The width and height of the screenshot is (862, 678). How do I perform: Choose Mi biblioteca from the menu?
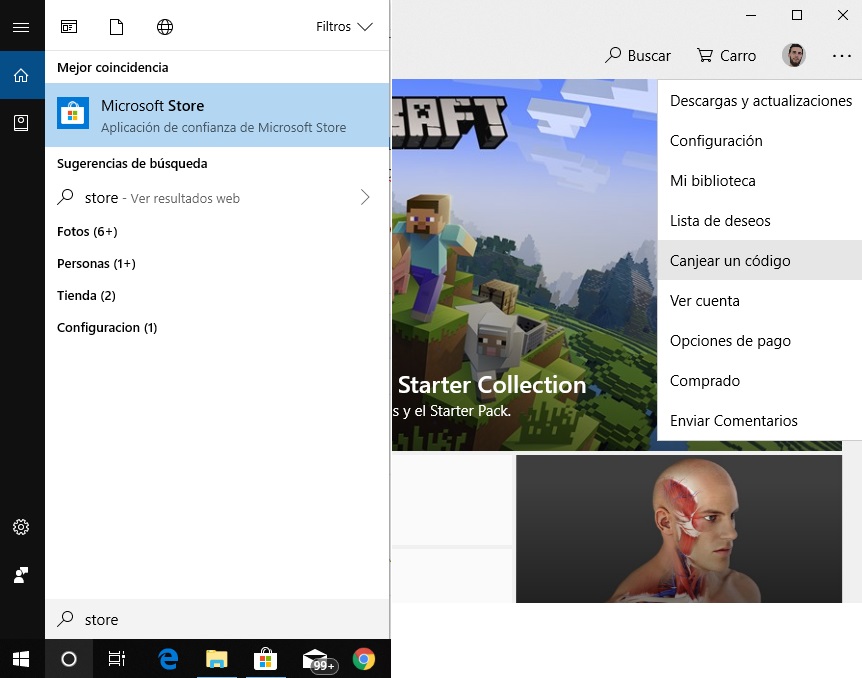click(712, 181)
